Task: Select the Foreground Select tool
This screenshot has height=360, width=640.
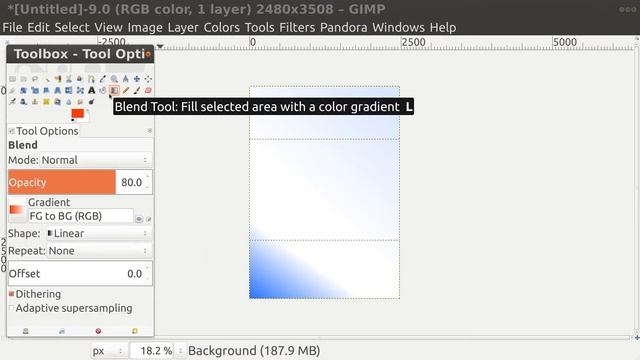Action: [80, 79]
